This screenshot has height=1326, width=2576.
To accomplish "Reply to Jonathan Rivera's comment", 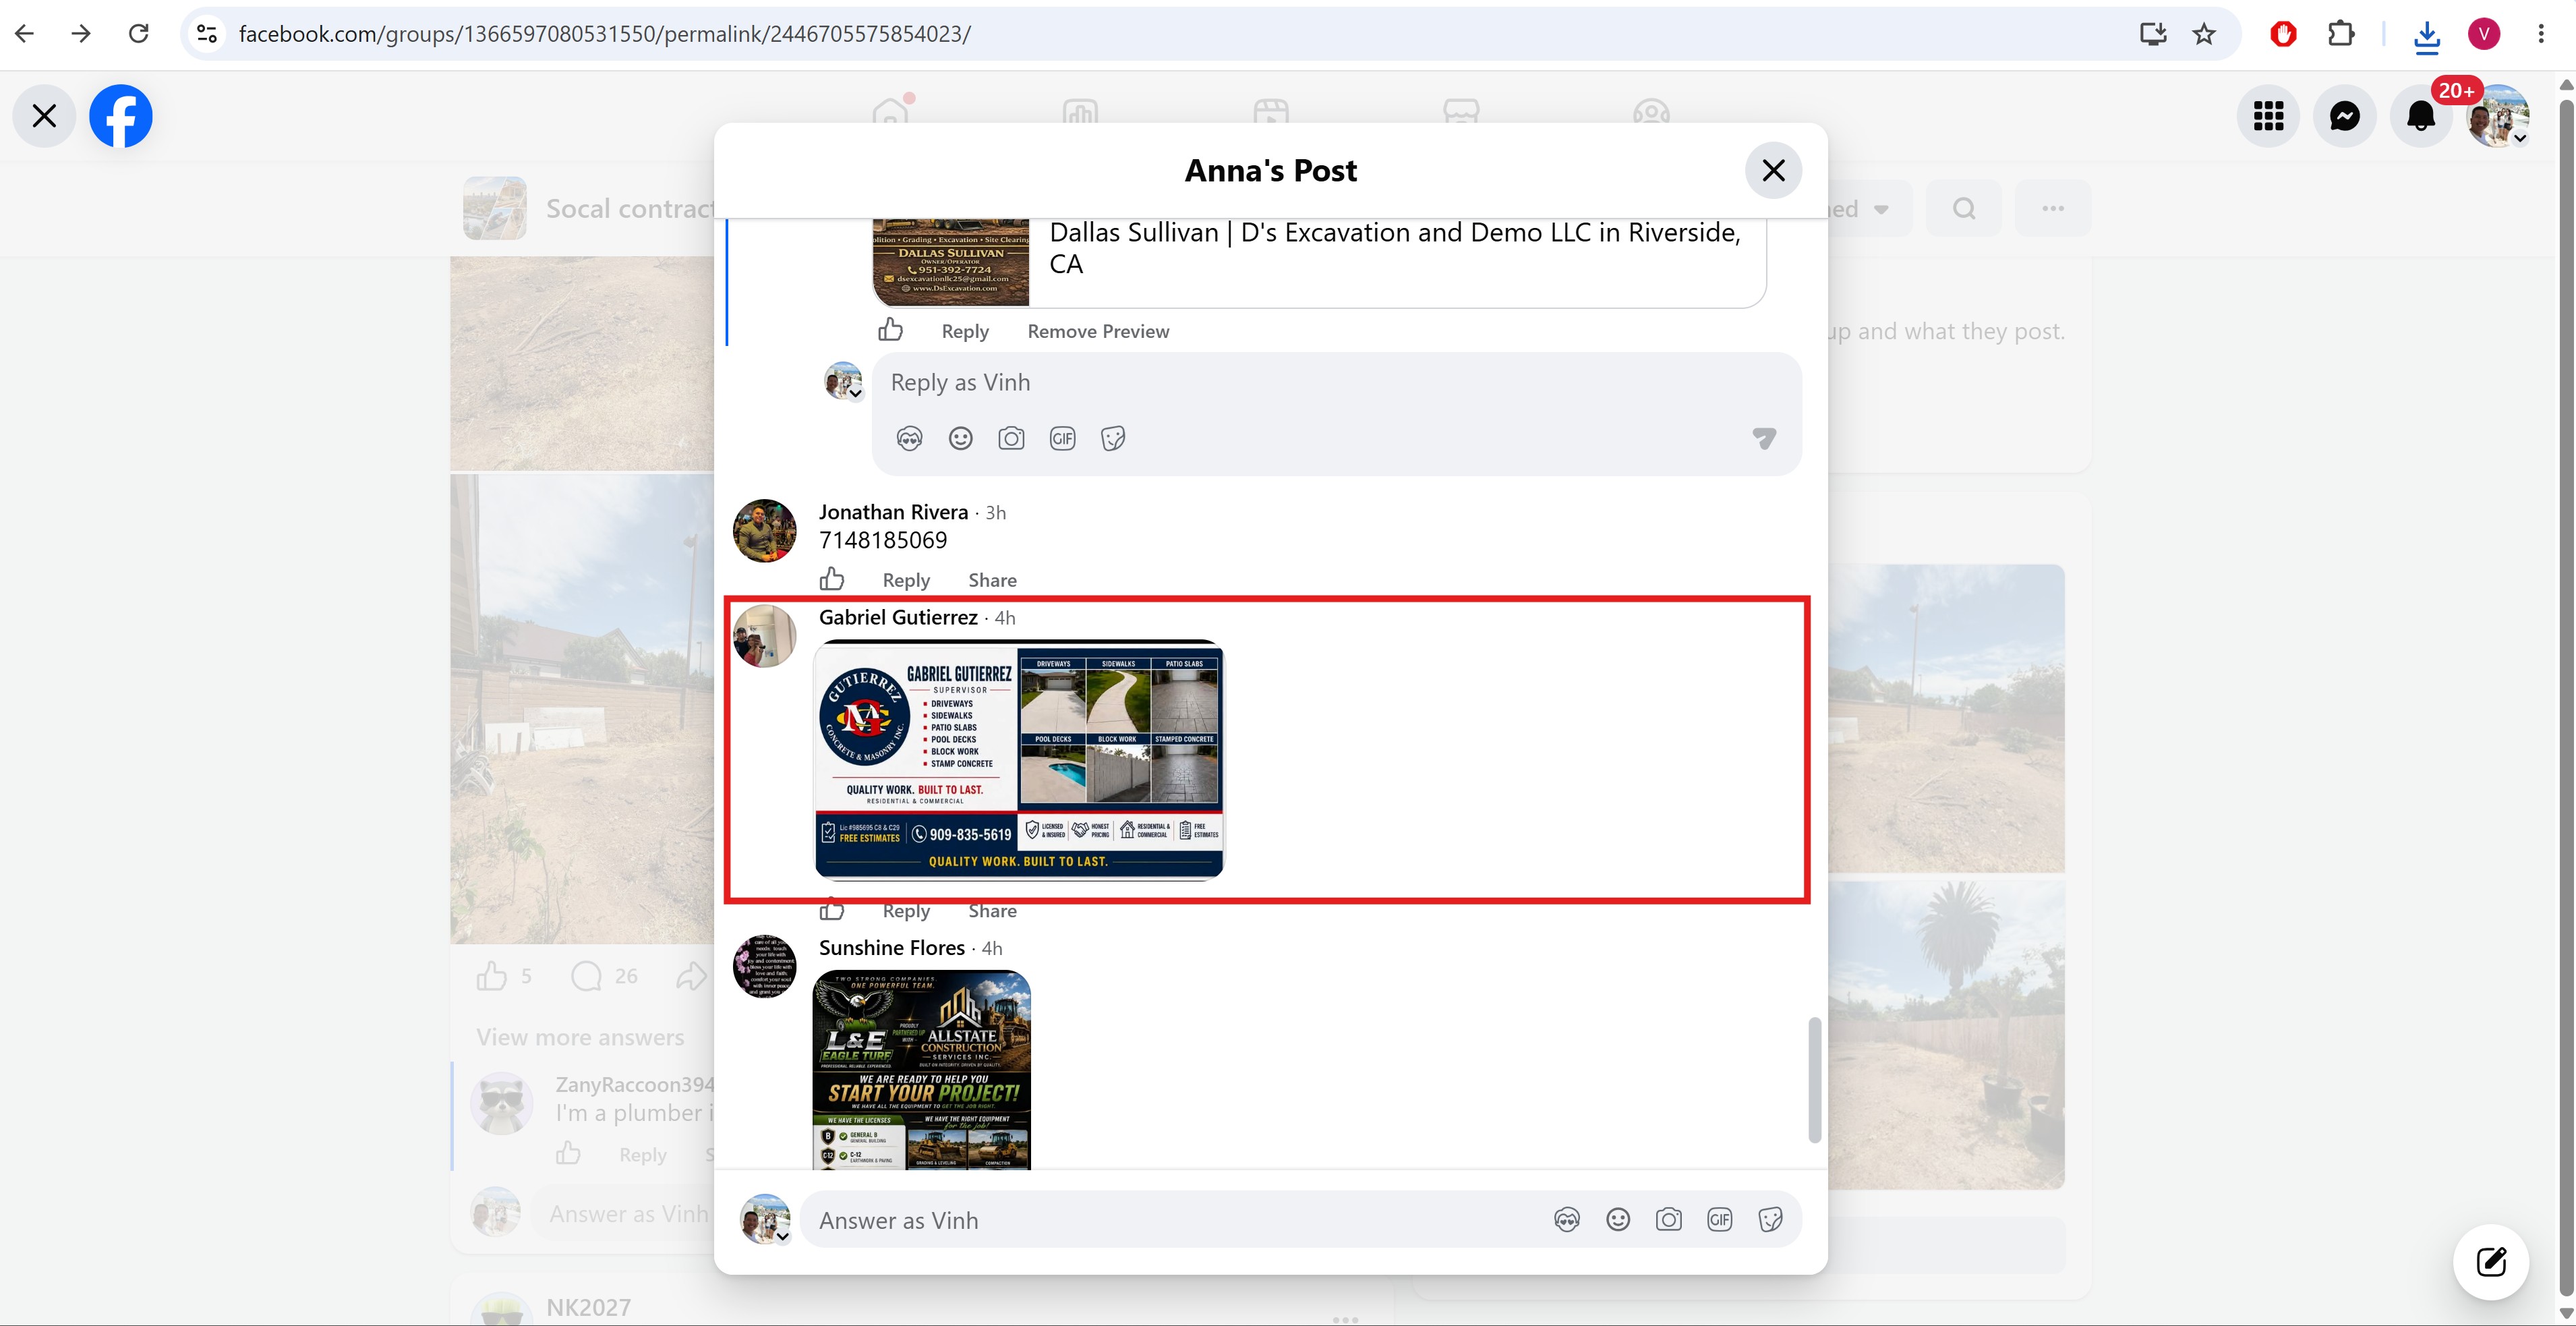I will point(906,580).
